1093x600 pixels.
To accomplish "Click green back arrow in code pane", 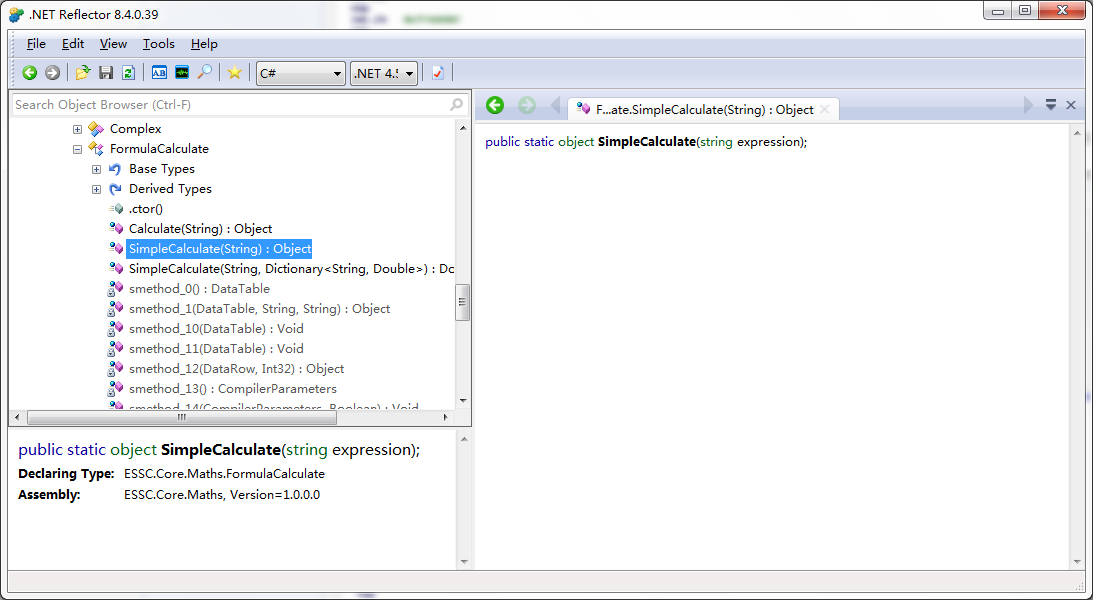I will point(495,105).
